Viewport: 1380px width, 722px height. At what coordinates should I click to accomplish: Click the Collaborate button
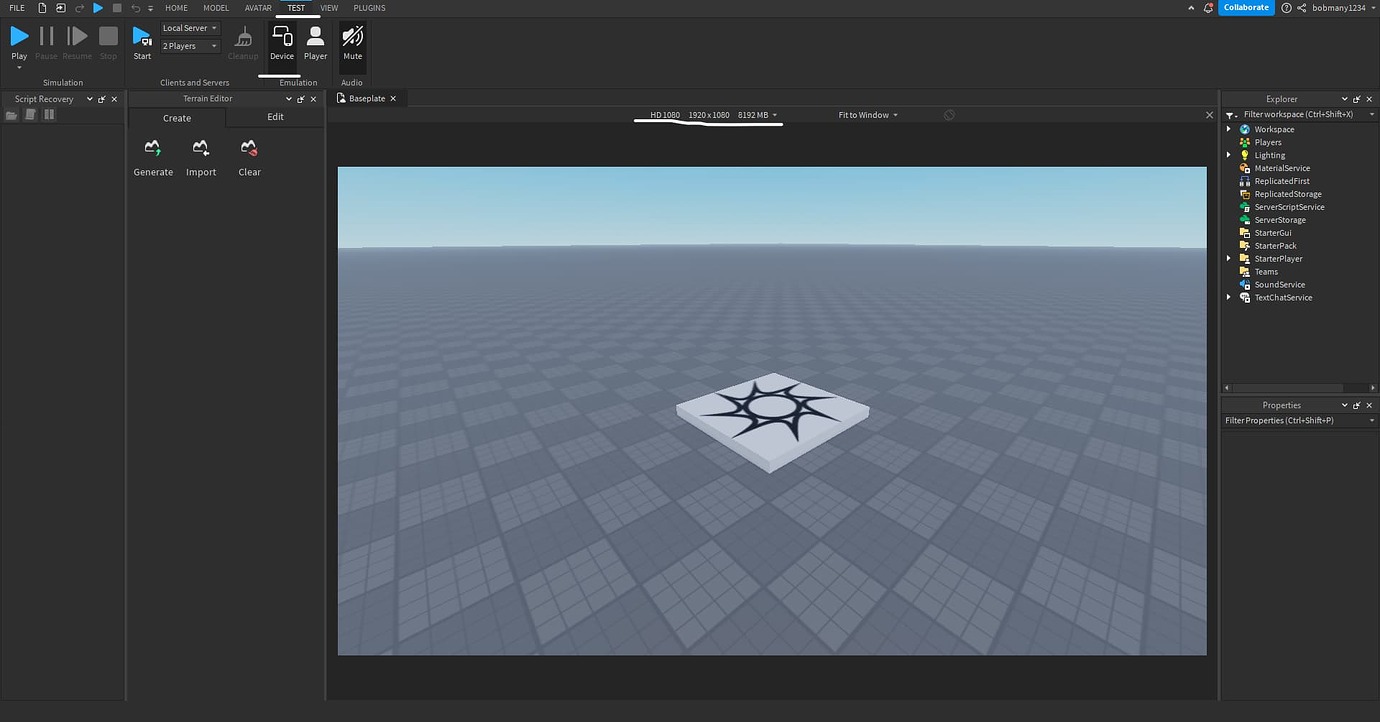point(1246,7)
